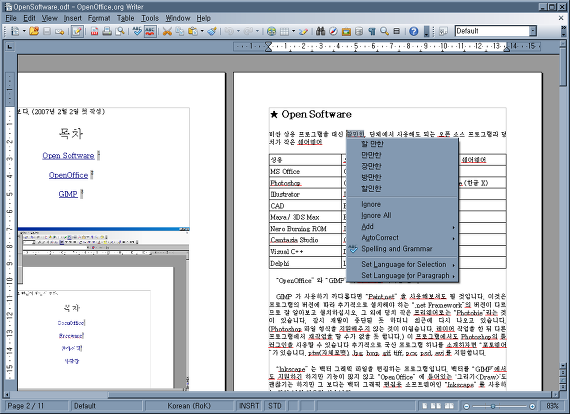Follow the Open Software link in contents

tap(68, 156)
